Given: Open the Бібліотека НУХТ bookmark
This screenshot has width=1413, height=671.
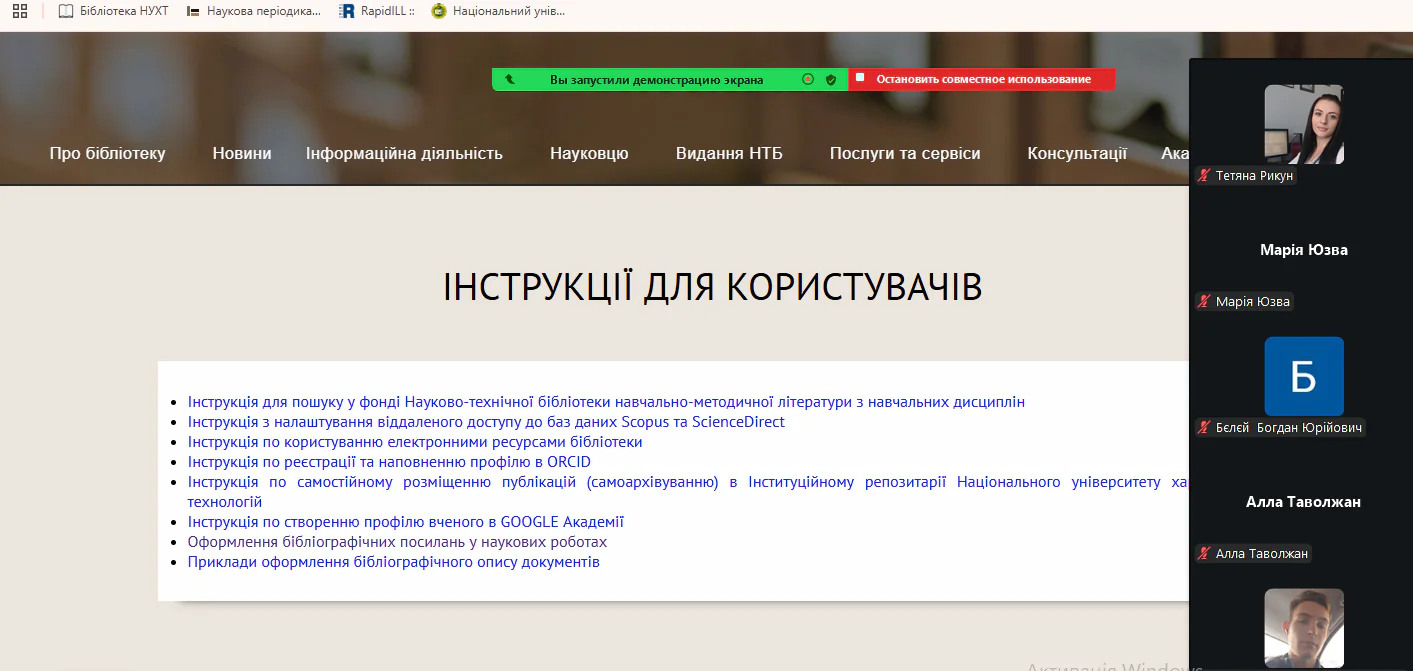Looking at the screenshot, I should pyautogui.click(x=114, y=11).
